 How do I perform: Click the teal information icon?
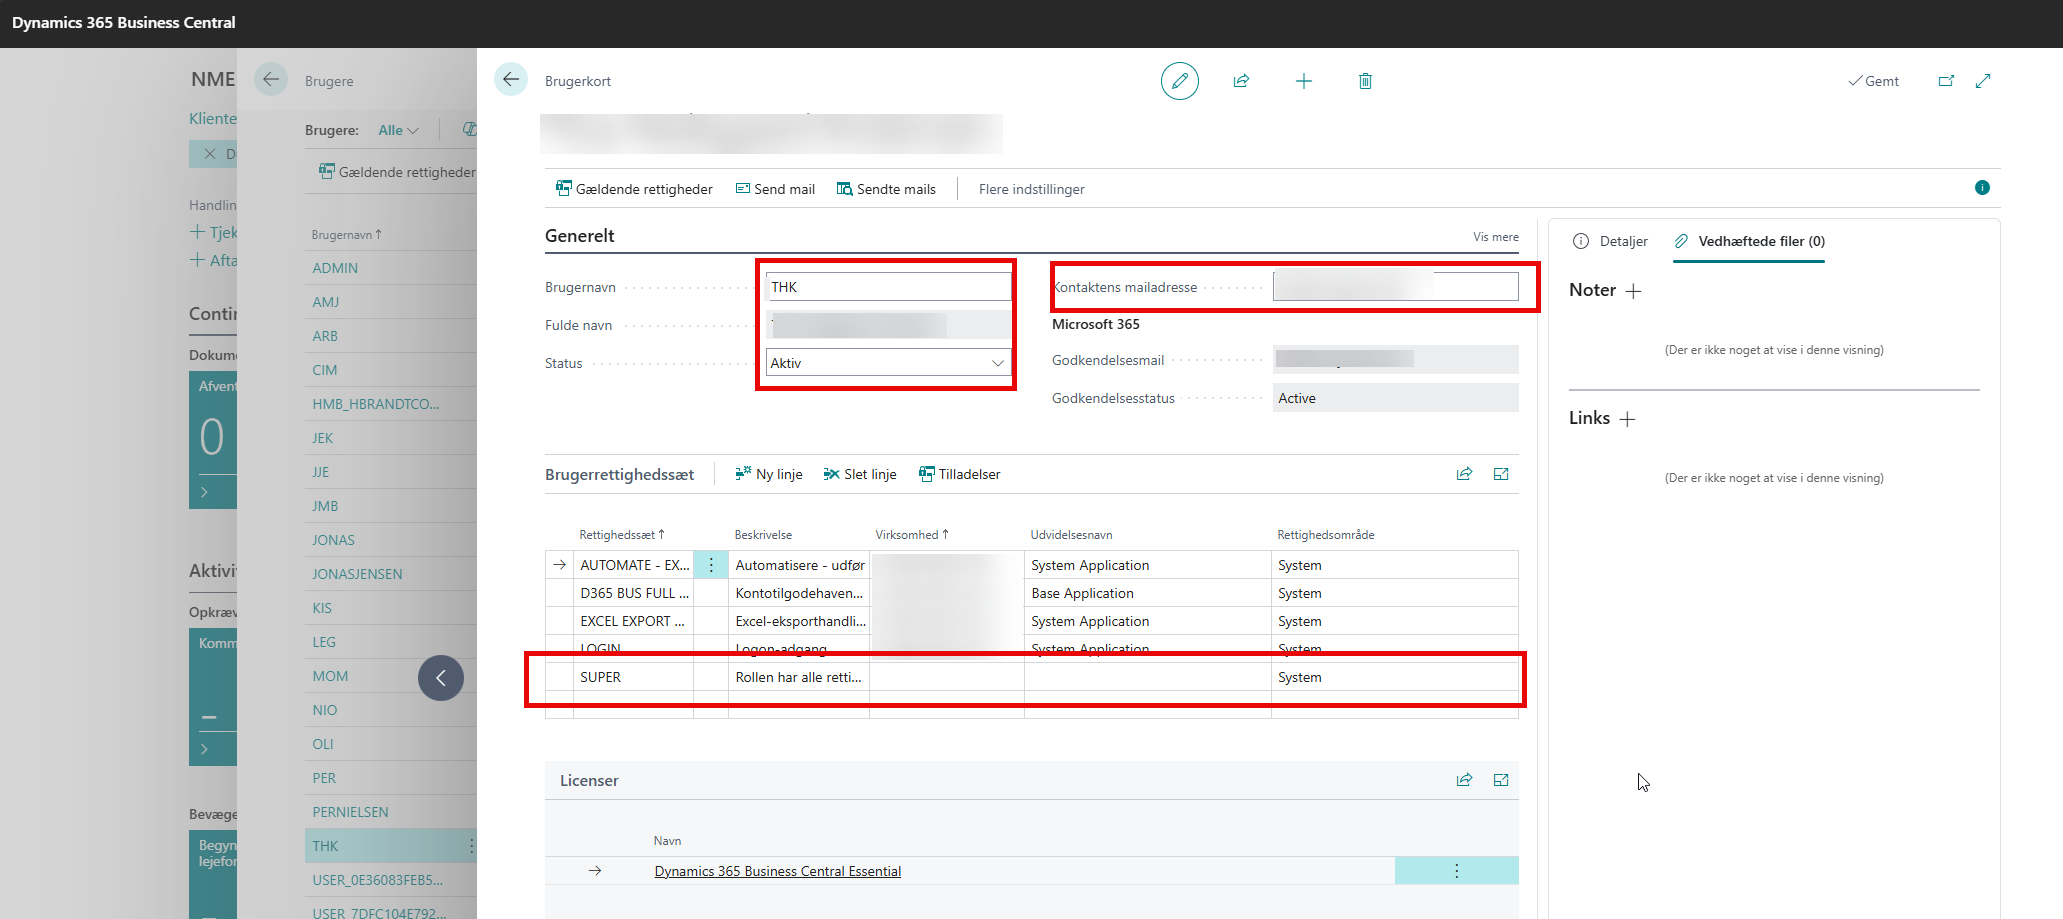click(1982, 188)
